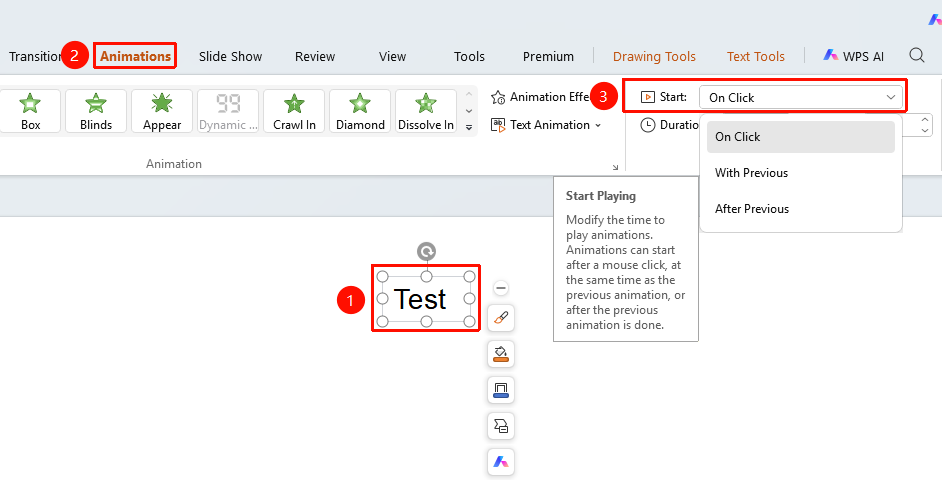Open the Premium tab

pos(548,56)
